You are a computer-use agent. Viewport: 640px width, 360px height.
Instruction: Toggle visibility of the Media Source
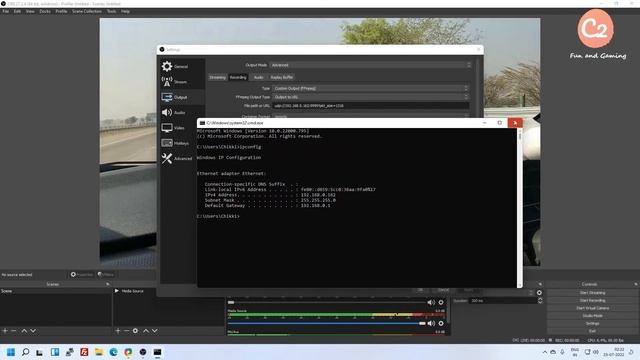[117, 291]
